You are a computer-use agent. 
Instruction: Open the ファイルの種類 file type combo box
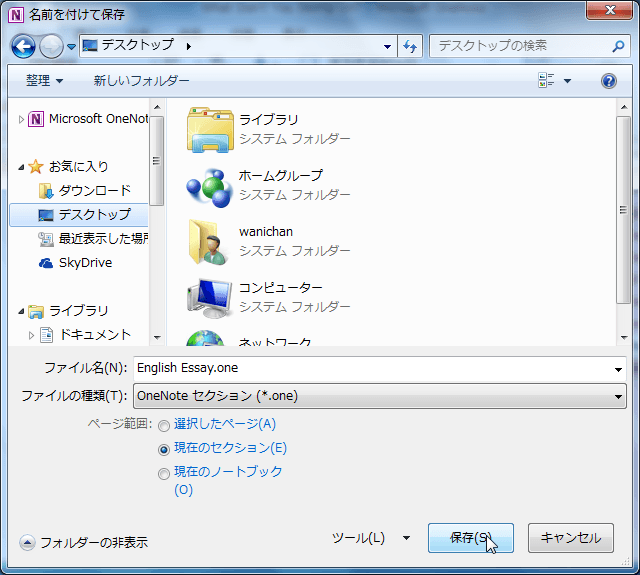(380, 396)
